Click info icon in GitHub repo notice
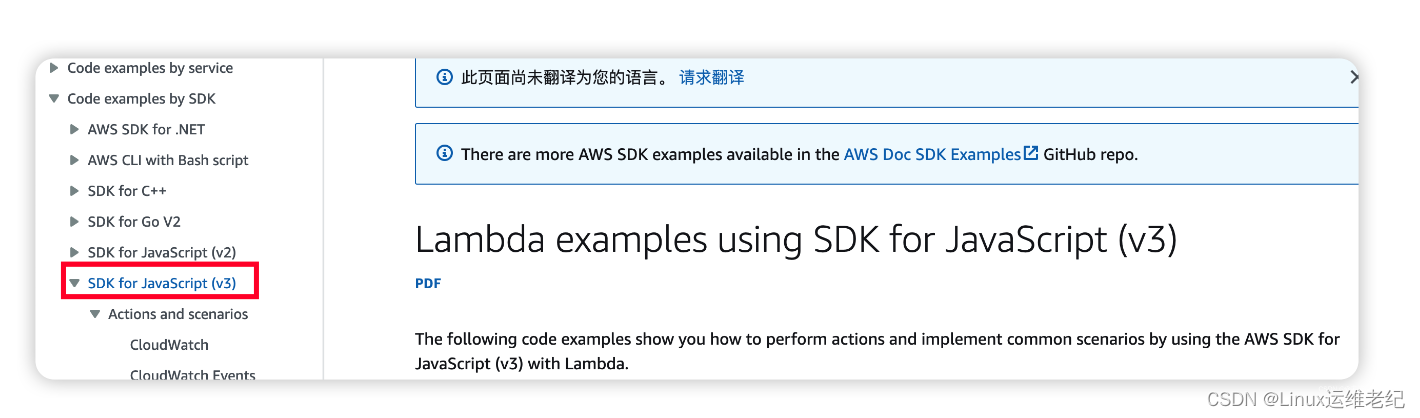Screen dimensions: 1420x418 point(445,154)
